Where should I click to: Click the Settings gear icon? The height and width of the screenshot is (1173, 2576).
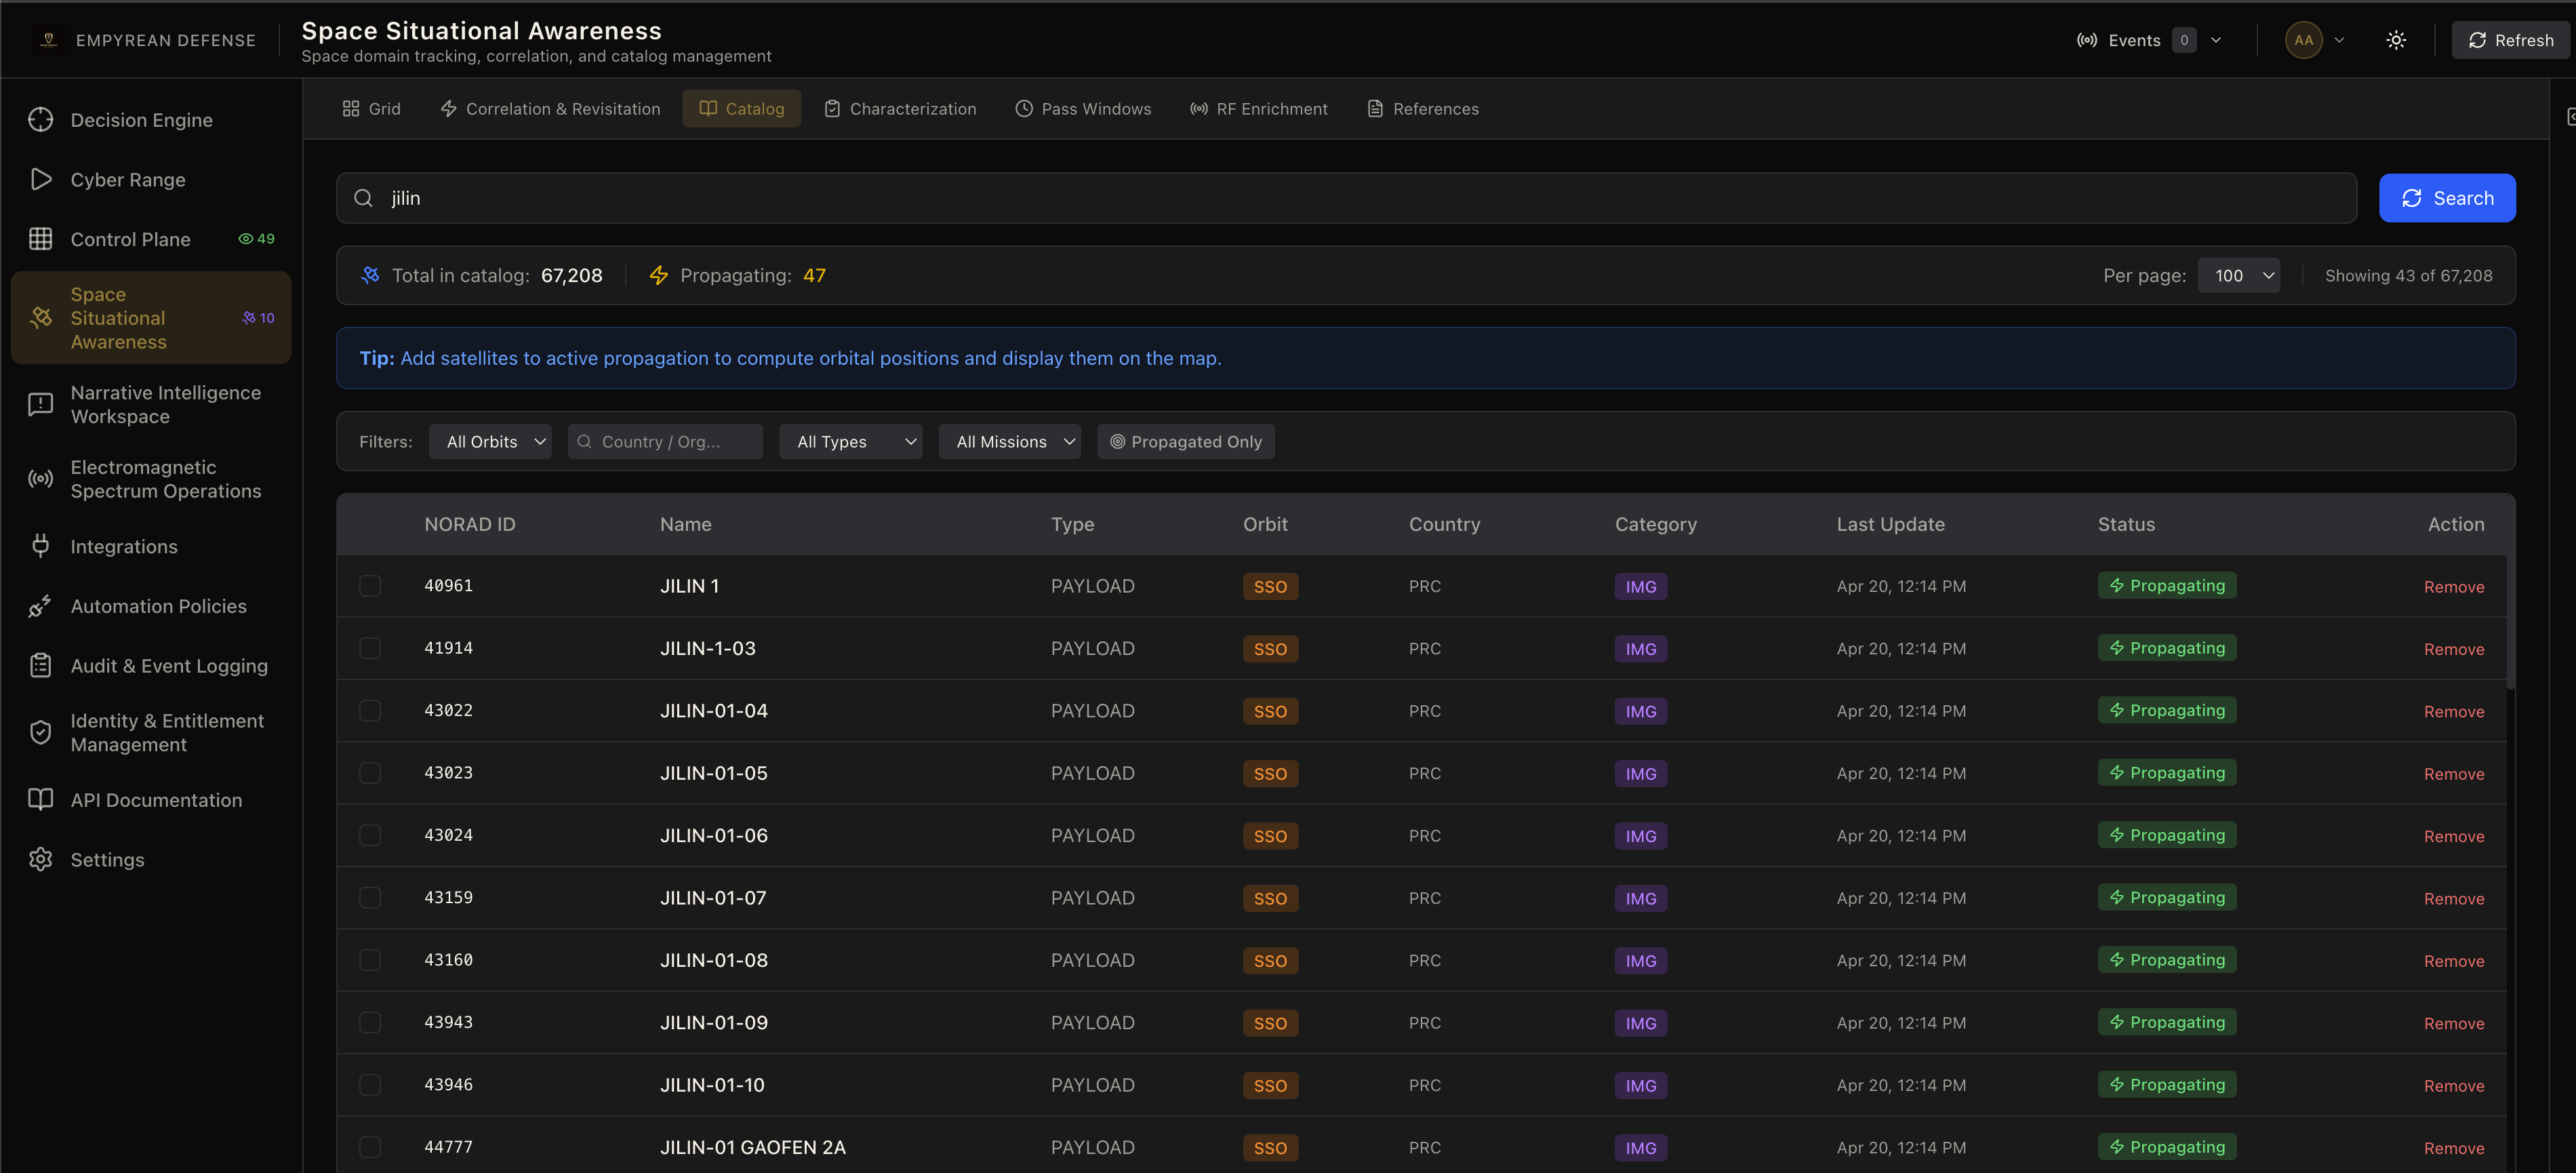point(40,860)
